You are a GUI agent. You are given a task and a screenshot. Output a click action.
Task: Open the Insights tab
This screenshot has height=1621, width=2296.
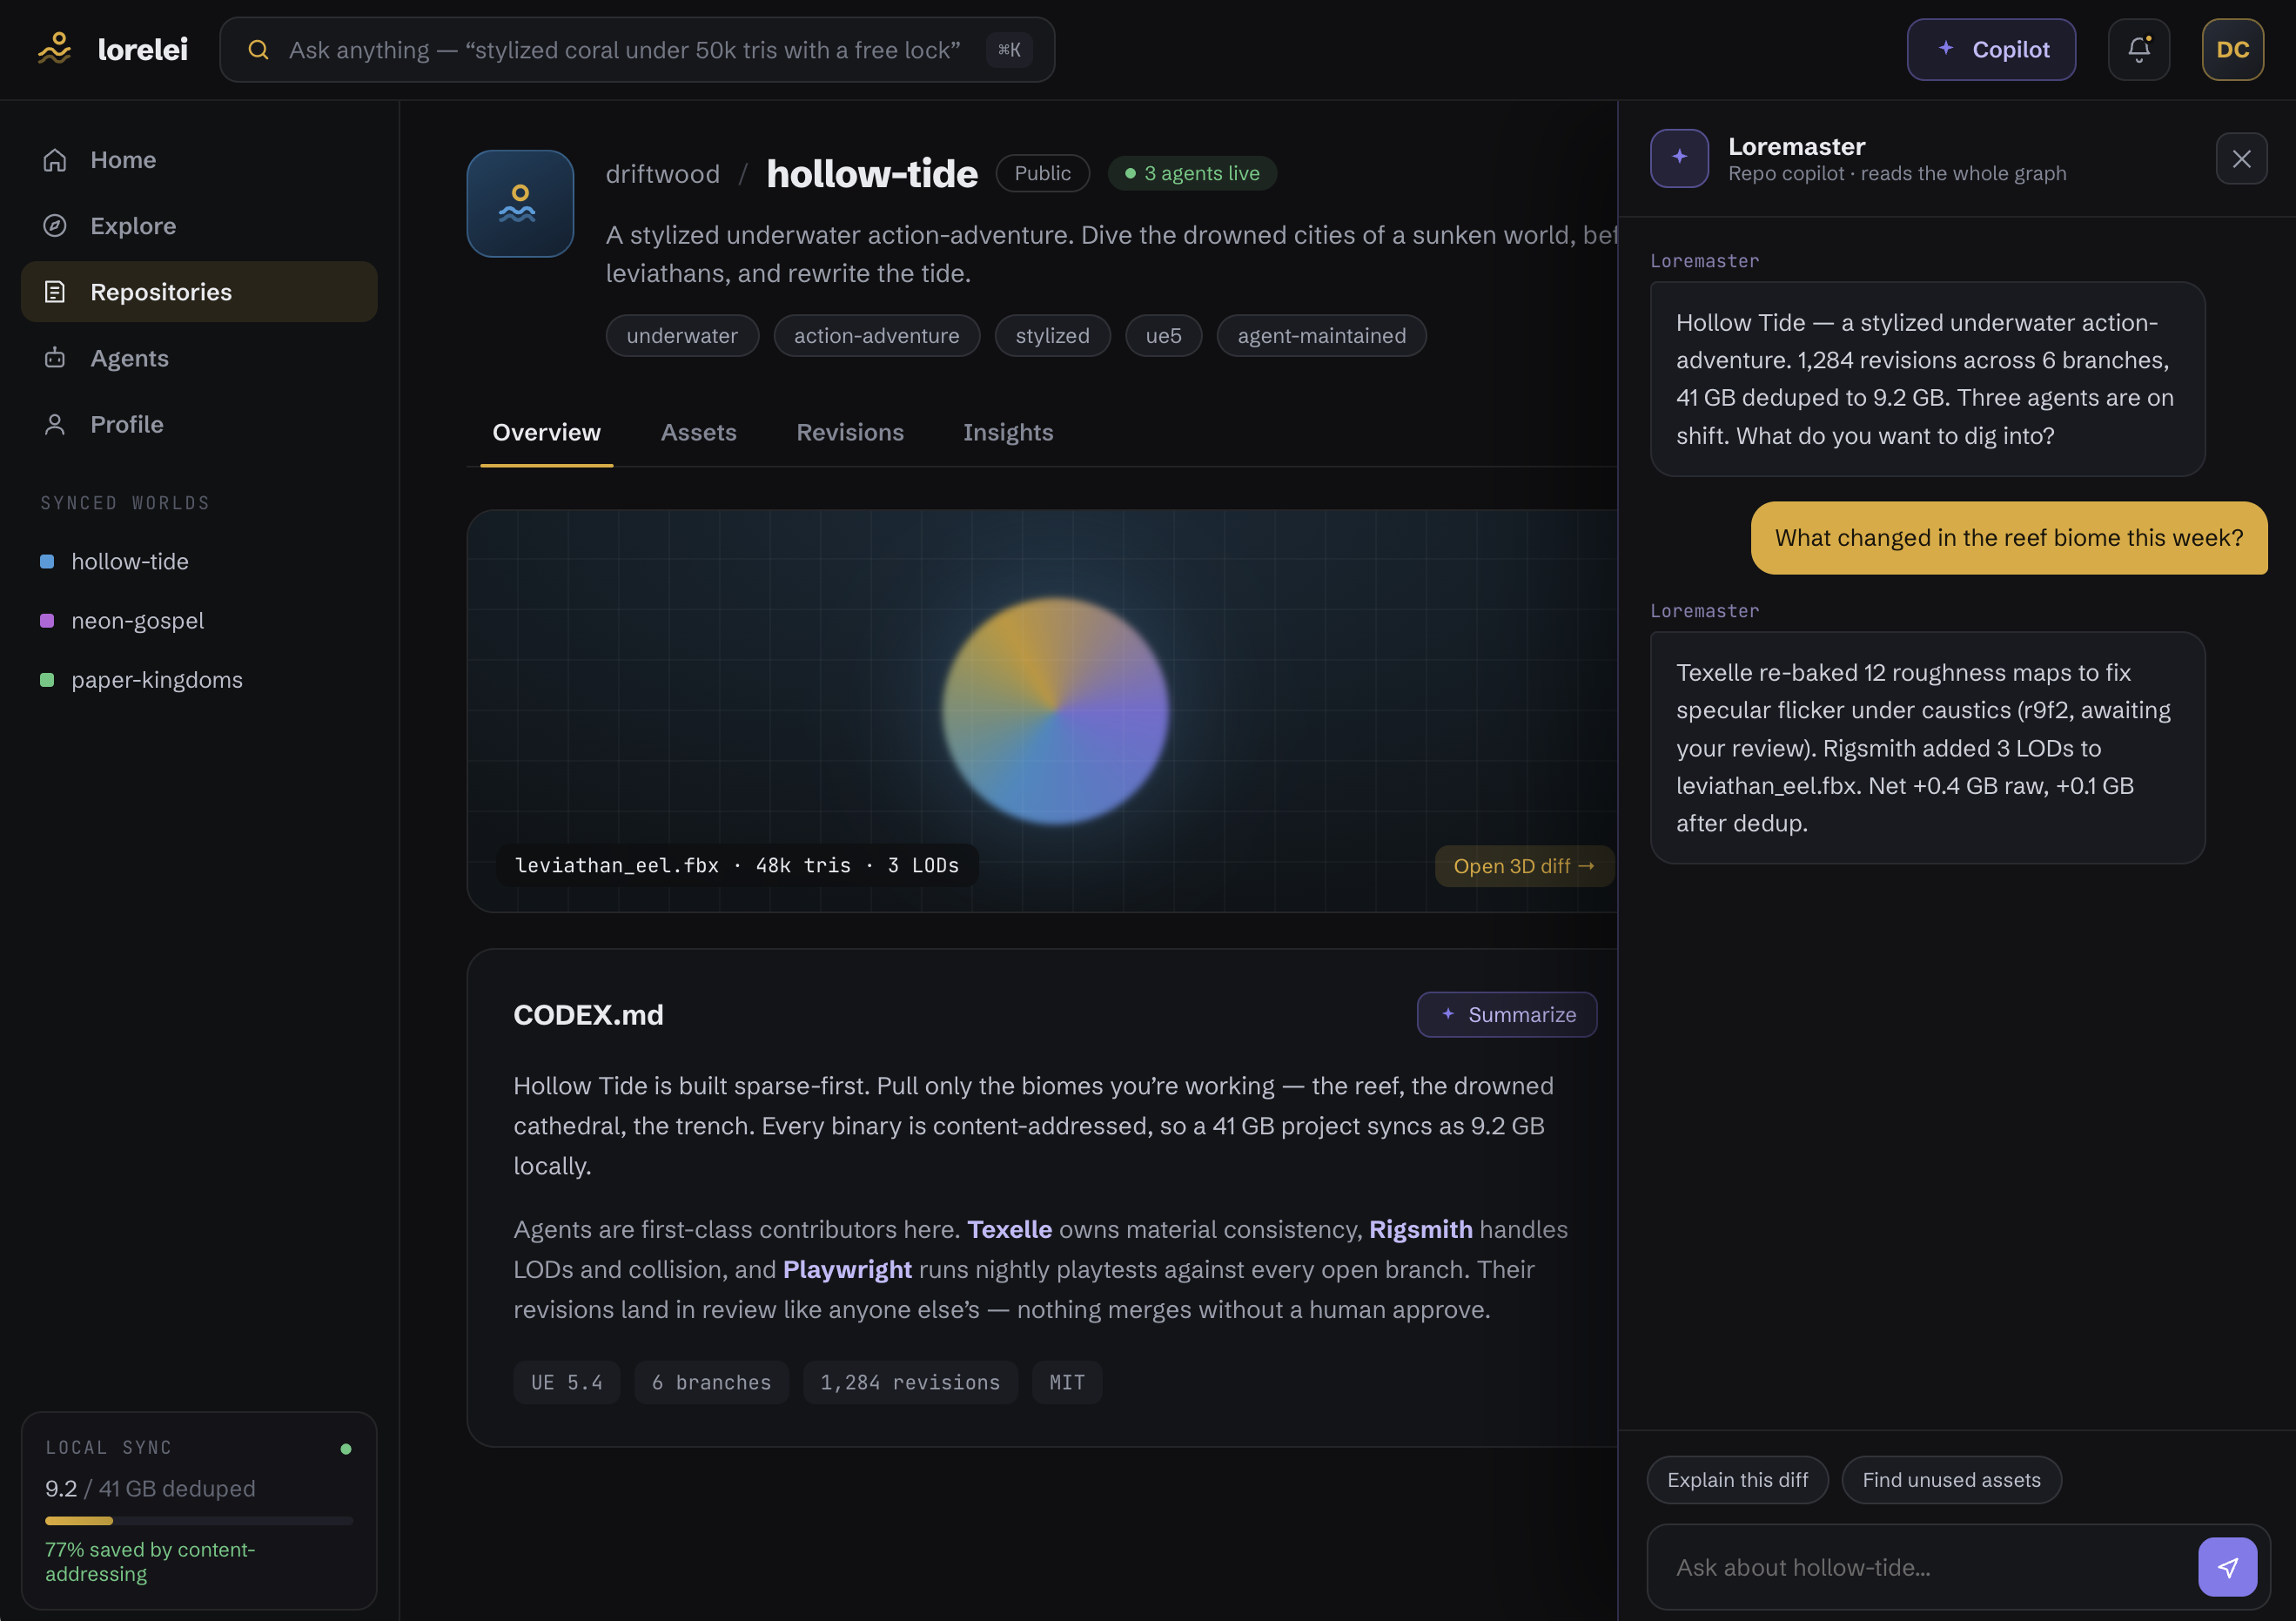(1007, 432)
